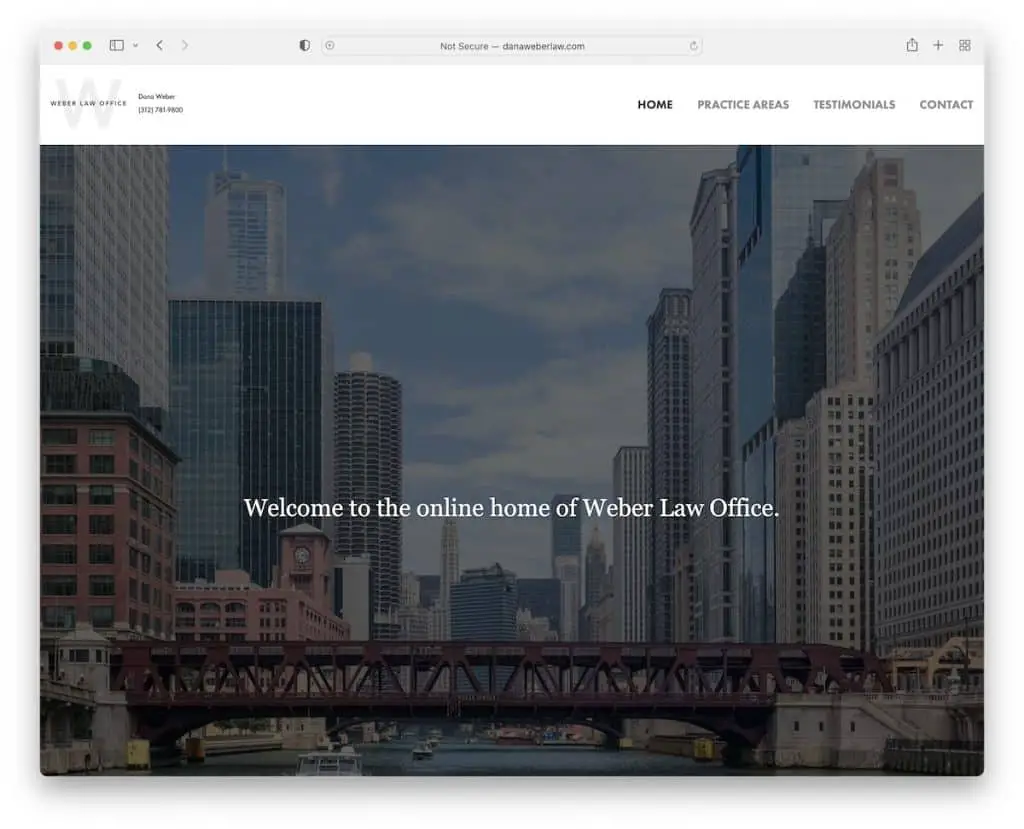Image resolution: width=1024 pixels, height=829 pixels.
Task: Open the Share menu icon
Action: [912, 45]
